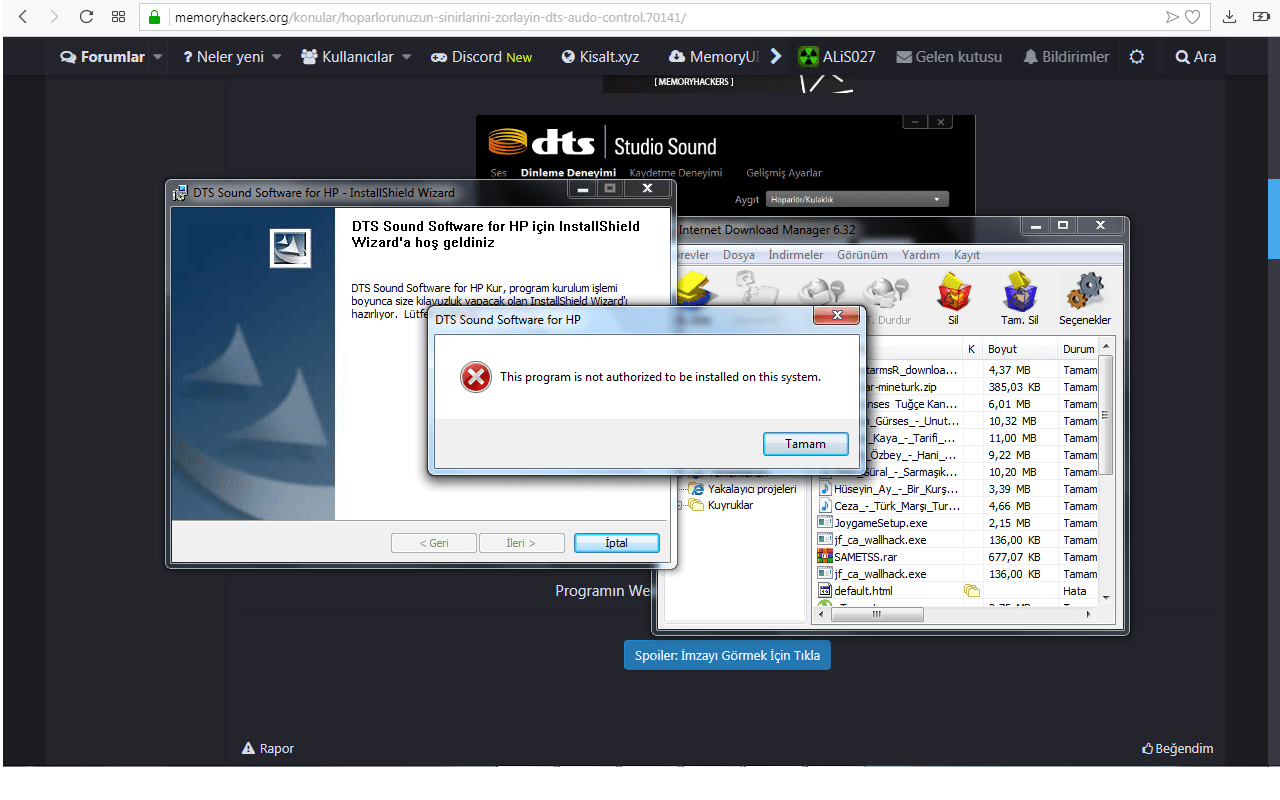Sort IDM list by Durum column header
Viewport: 1280px width, 800px height.
[x=1079, y=349]
